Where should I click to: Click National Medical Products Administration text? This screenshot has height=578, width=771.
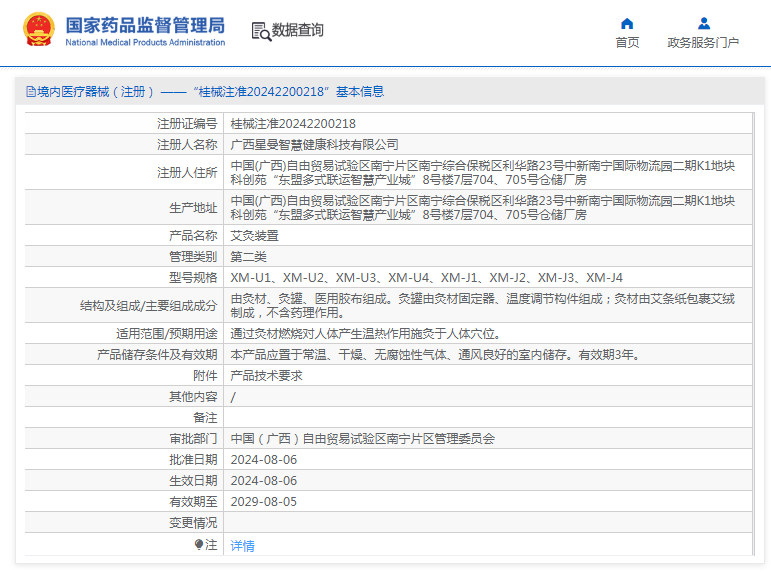[145, 43]
